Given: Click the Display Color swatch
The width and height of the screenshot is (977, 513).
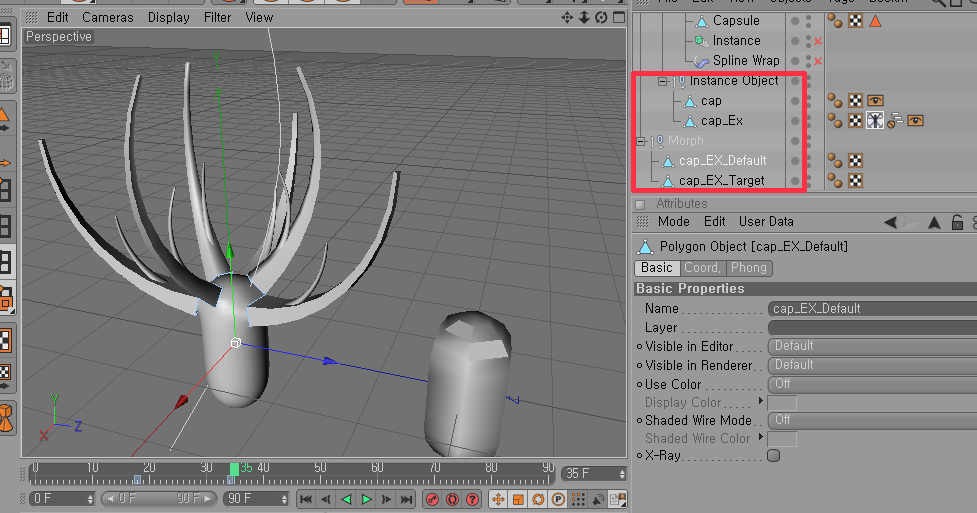Looking at the screenshot, I should [781, 402].
